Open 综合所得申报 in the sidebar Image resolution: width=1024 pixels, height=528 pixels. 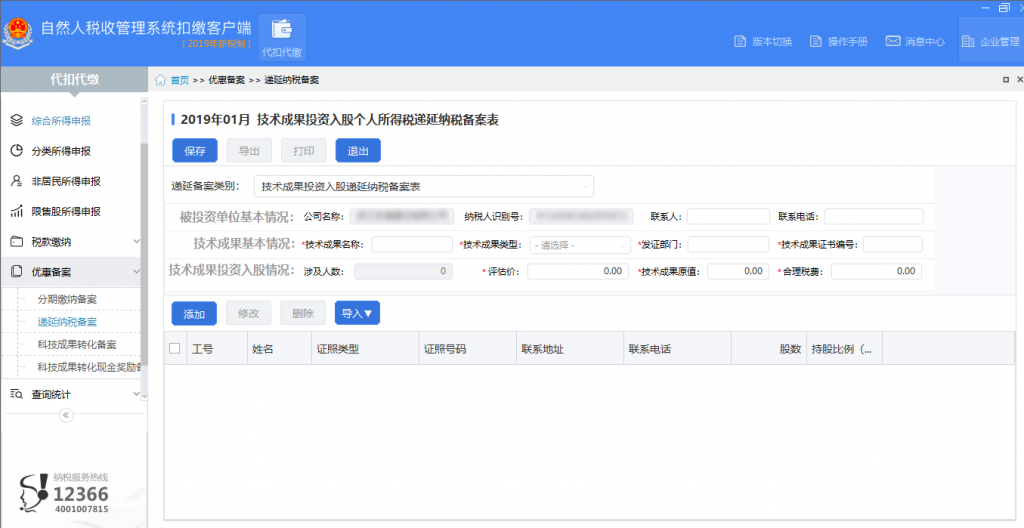coord(61,121)
